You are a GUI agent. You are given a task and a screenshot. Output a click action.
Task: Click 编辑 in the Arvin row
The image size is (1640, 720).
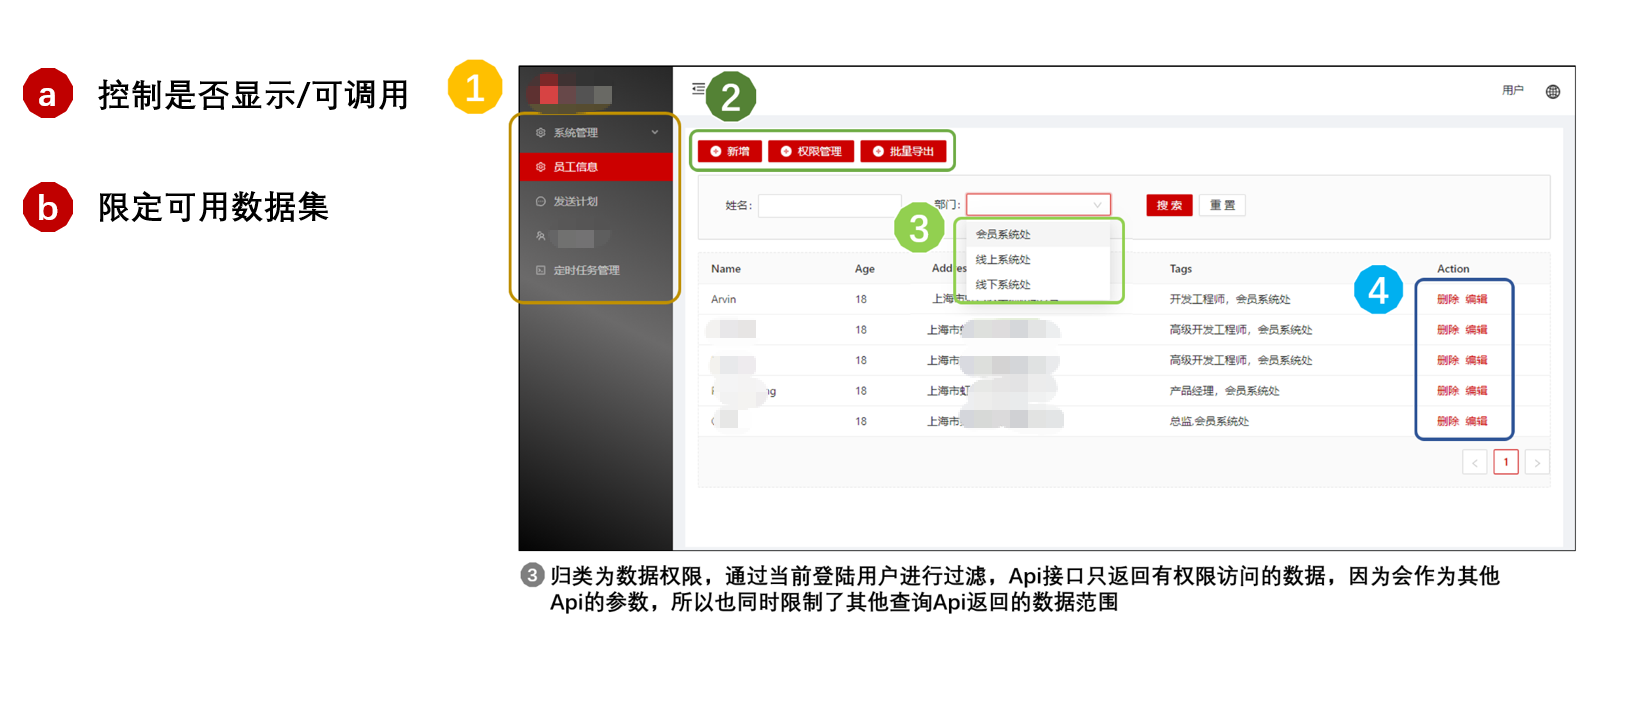[1476, 299]
